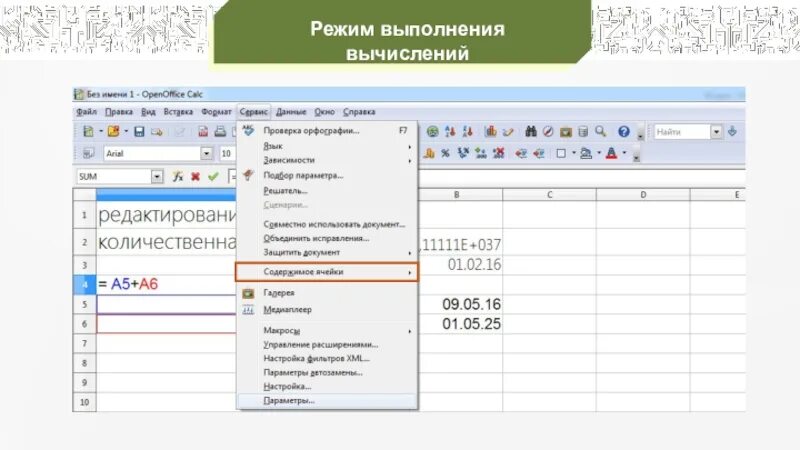Click the Font Color red A icon
The width and height of the screenshot is (800, 450).
click(611, 153)
